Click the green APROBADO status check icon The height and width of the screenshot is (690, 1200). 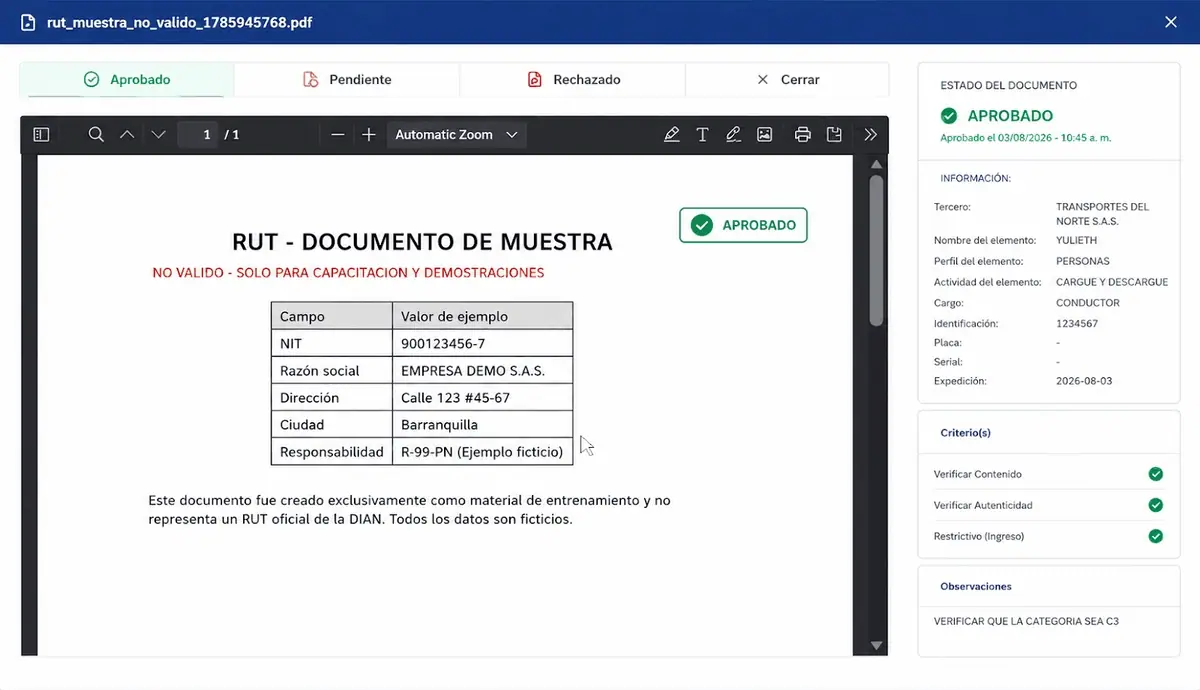click(x=949, y=116)
